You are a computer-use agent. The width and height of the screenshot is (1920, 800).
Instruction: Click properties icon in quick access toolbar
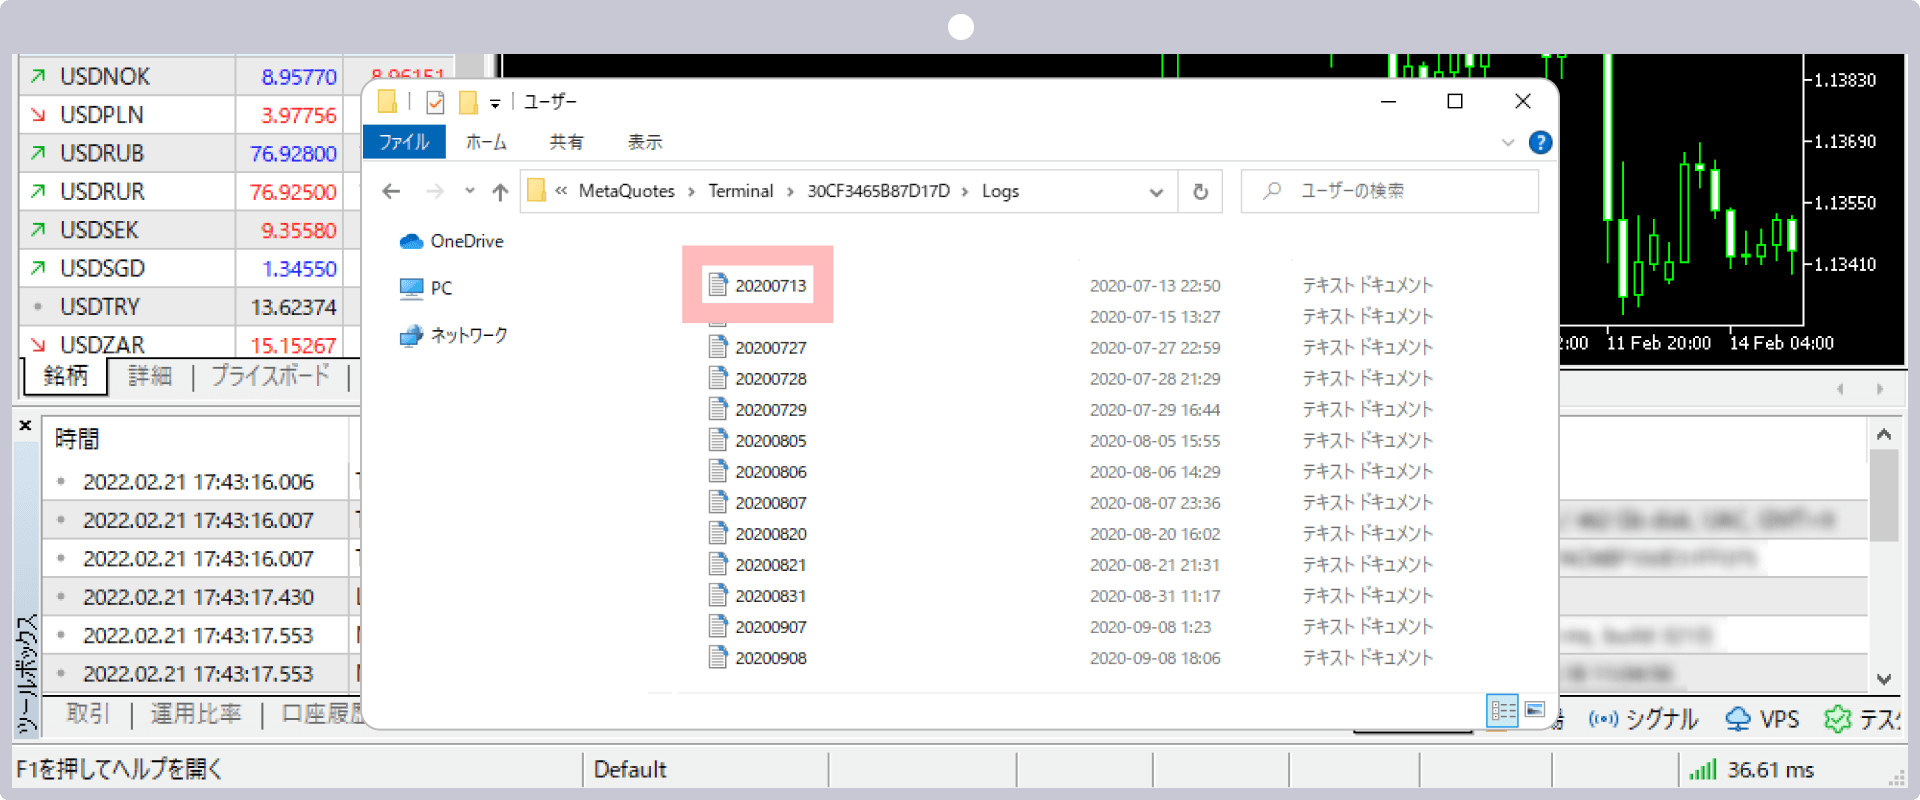pyautogui.click(x=435, y=102)
